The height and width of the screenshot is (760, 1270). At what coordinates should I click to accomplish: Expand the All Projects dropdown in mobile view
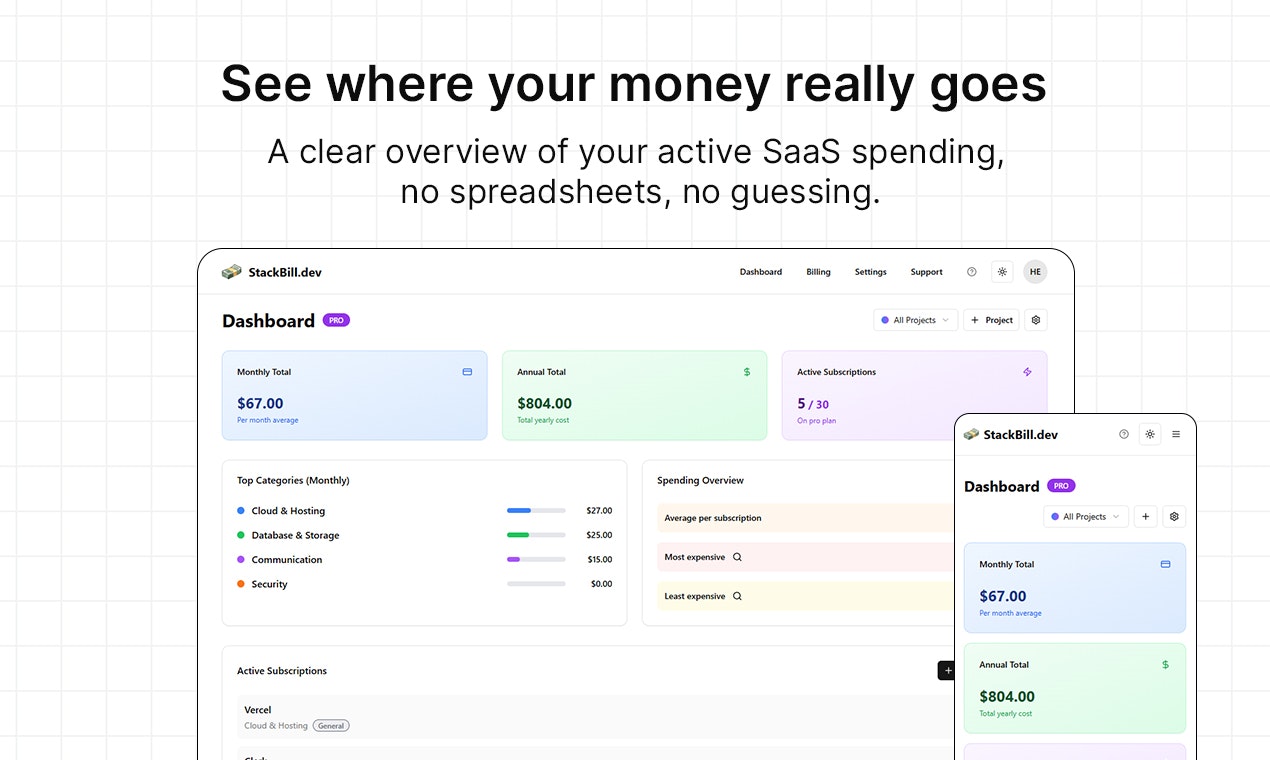(x=1086, y=517)
